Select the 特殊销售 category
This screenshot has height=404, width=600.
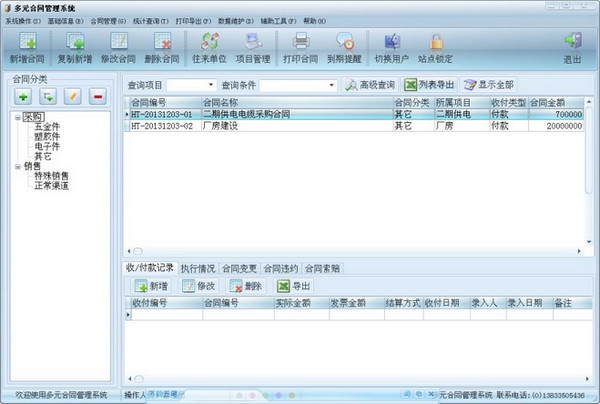52,176
